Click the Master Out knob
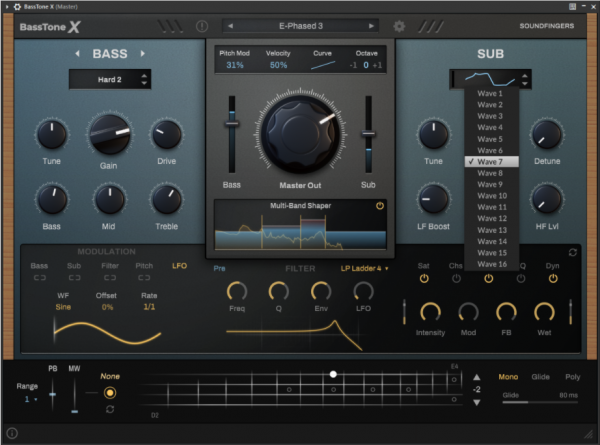The image size is (600, 445). click(300, 134)
